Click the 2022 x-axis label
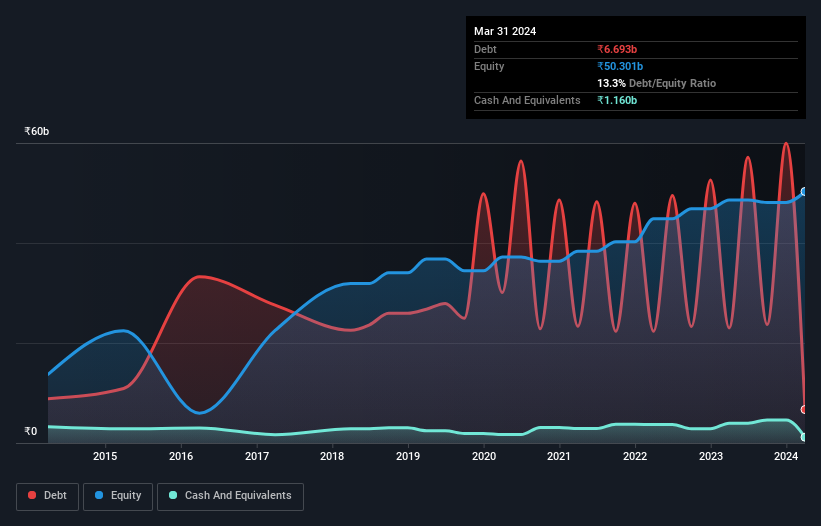 click(x=635, y=456)
